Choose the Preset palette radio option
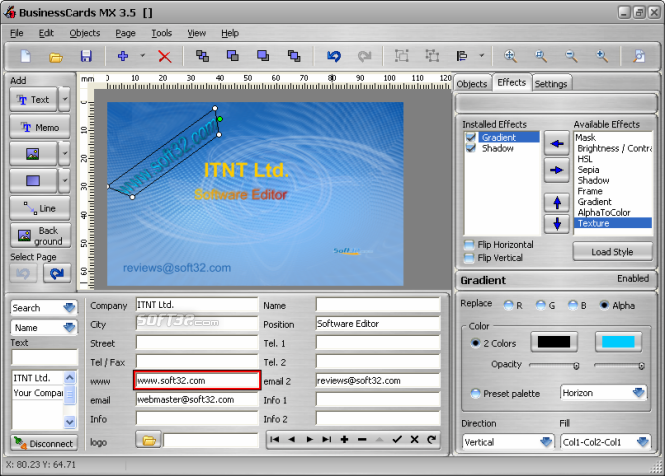This screenshot has width=665, height=476. tap(475, 393)
